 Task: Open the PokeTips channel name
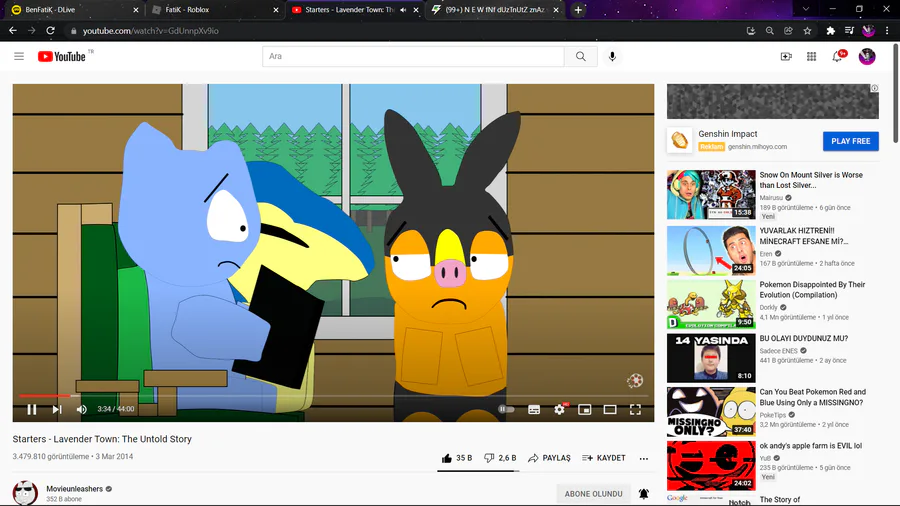773,415
